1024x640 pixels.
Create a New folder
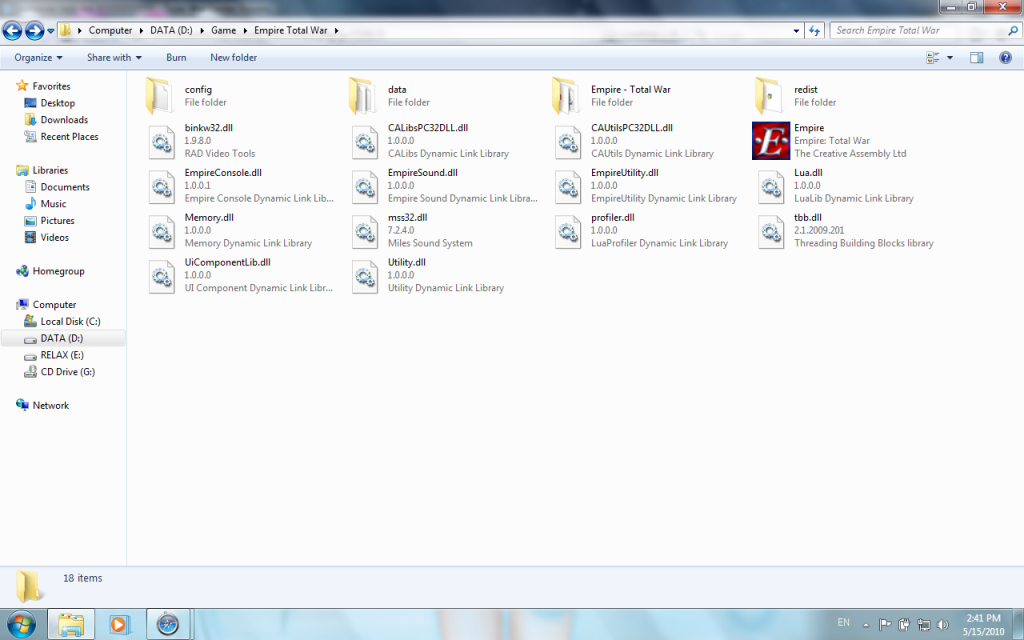tap(233, 58)
